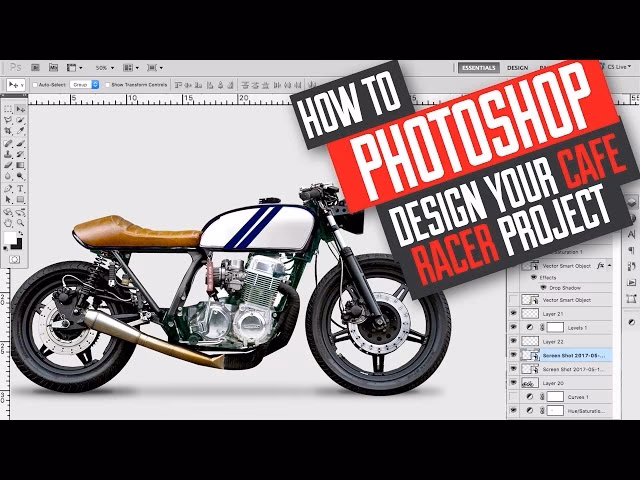
Task: Select the History Brush tool
Action: (x=20, y=155)
